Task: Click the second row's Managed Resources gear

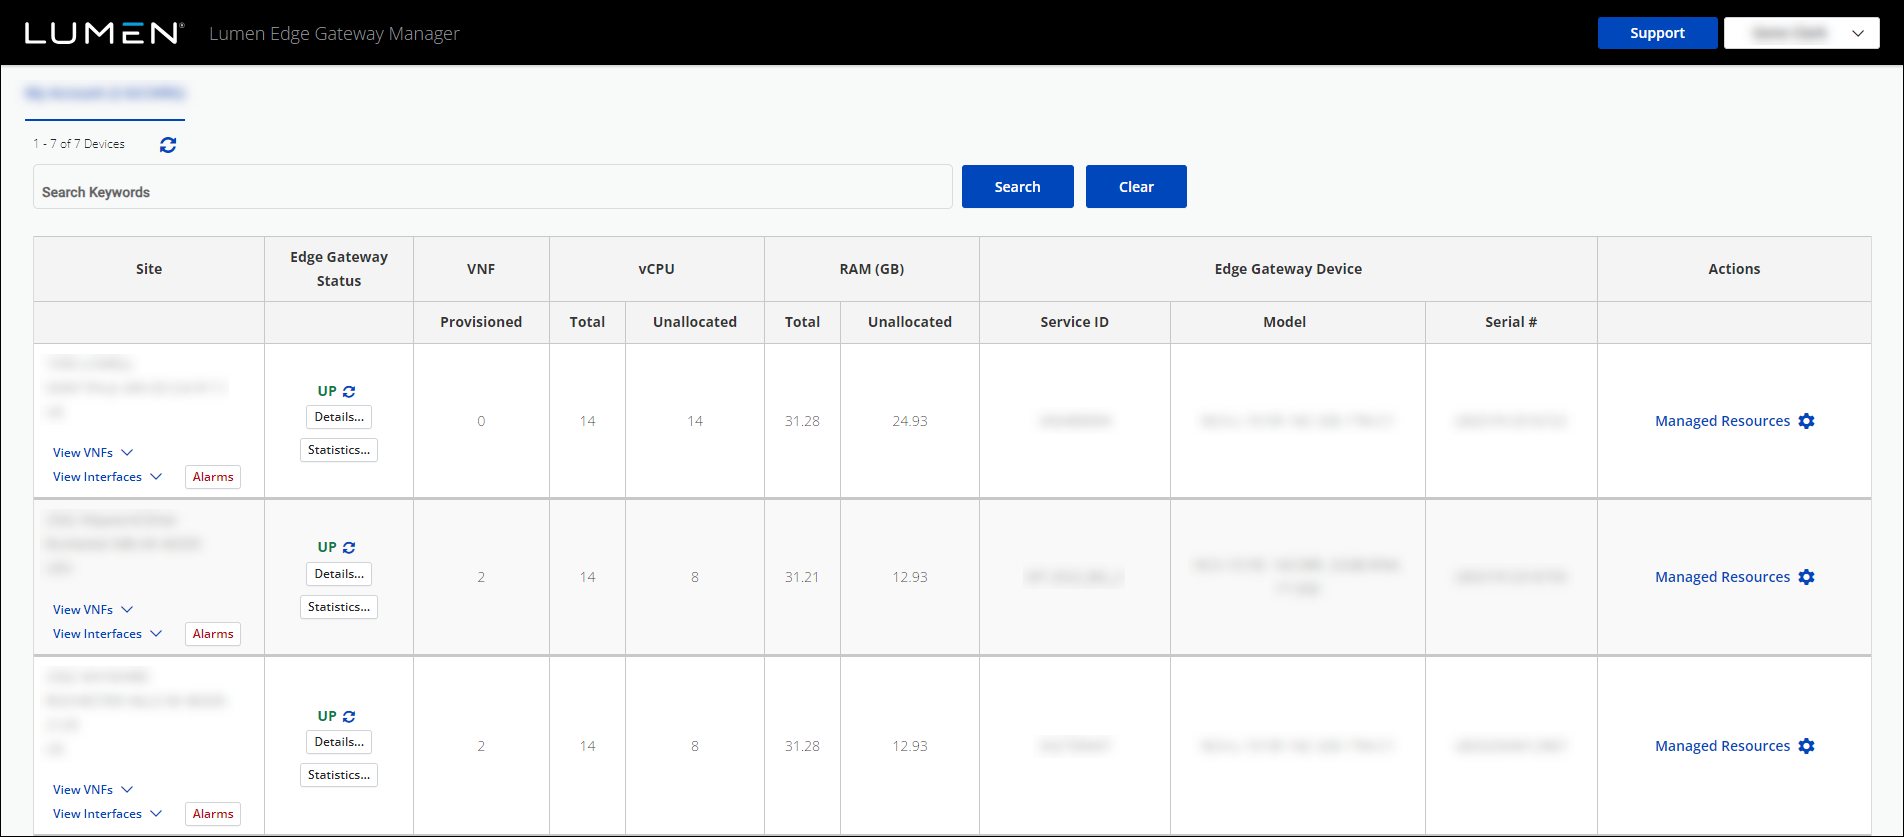Action: tap(1806, 577)
